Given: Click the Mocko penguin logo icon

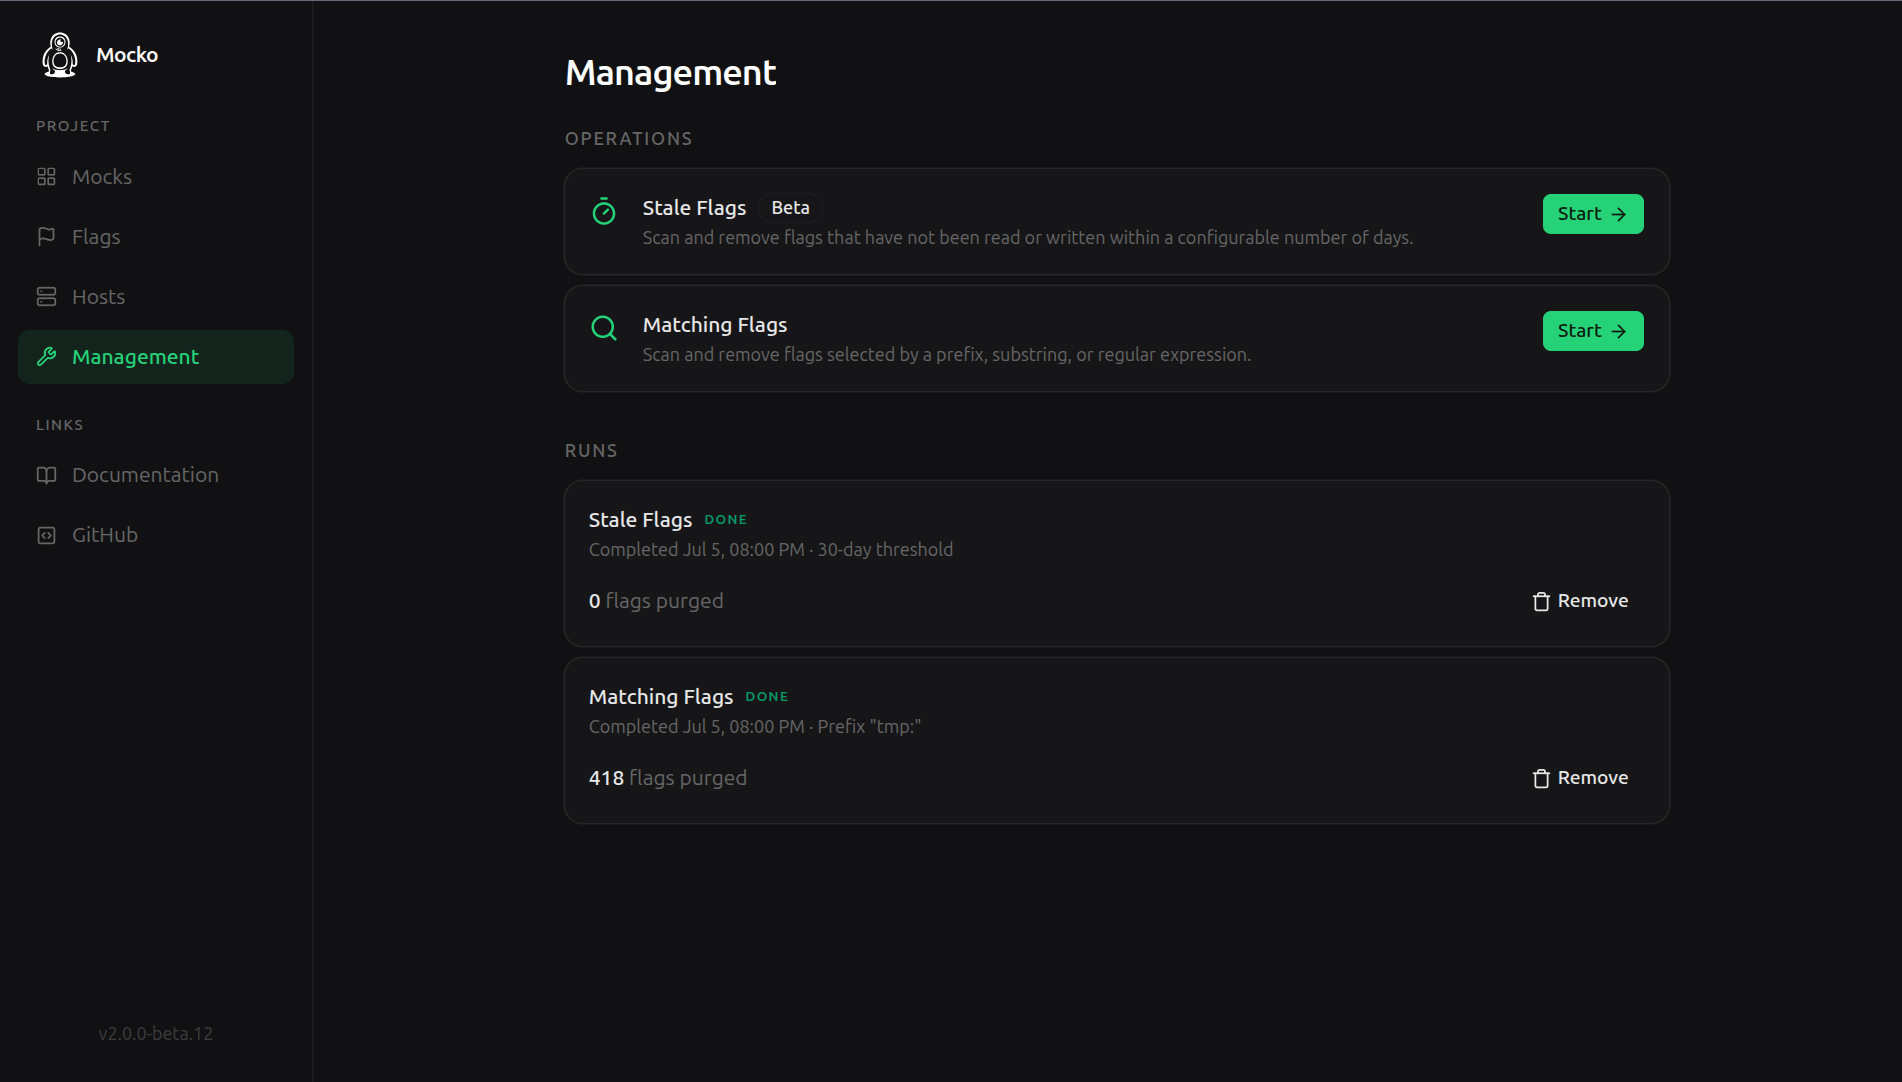Looking at the screenshot, I should click(60, 55).
